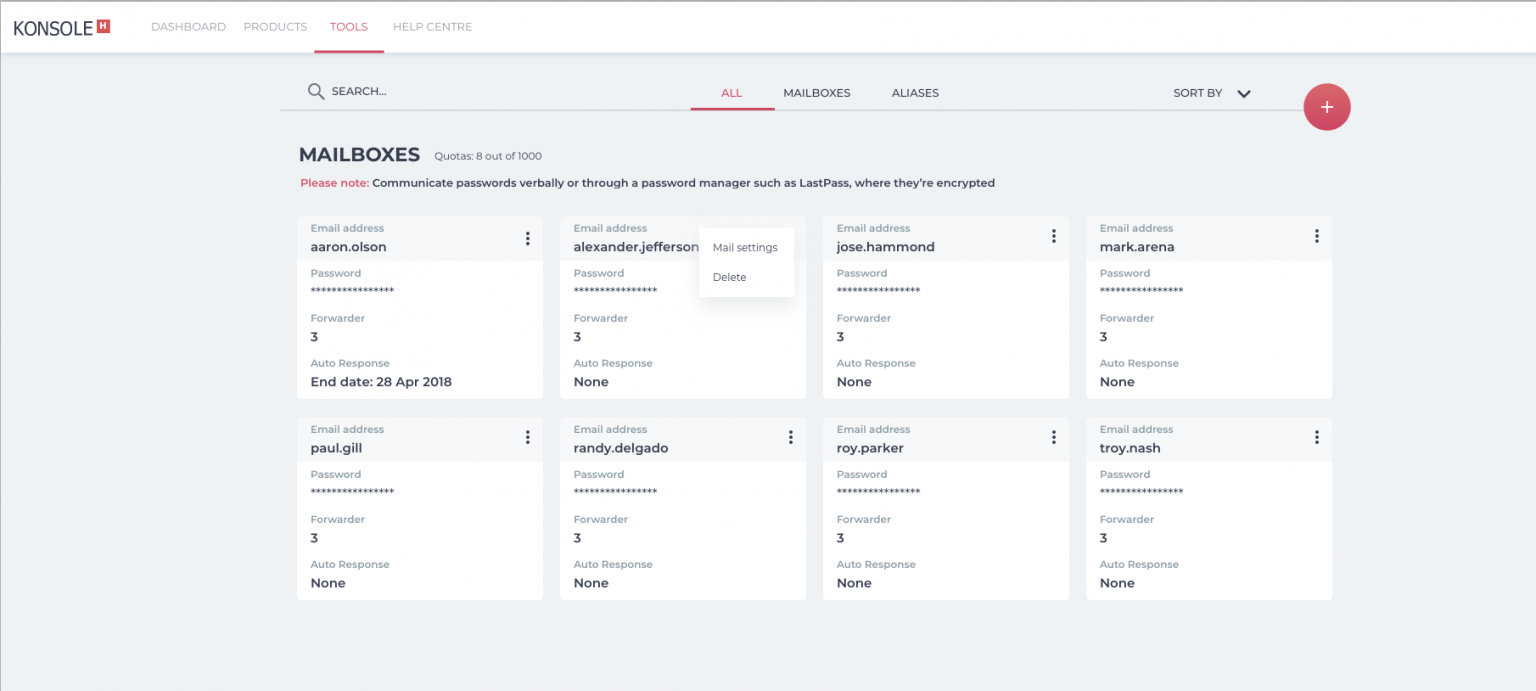The height and width of the screenshot is (691, 1536).
Task: Click the three-dot menu on mark.arena card
Action: tap(1317, 237)
